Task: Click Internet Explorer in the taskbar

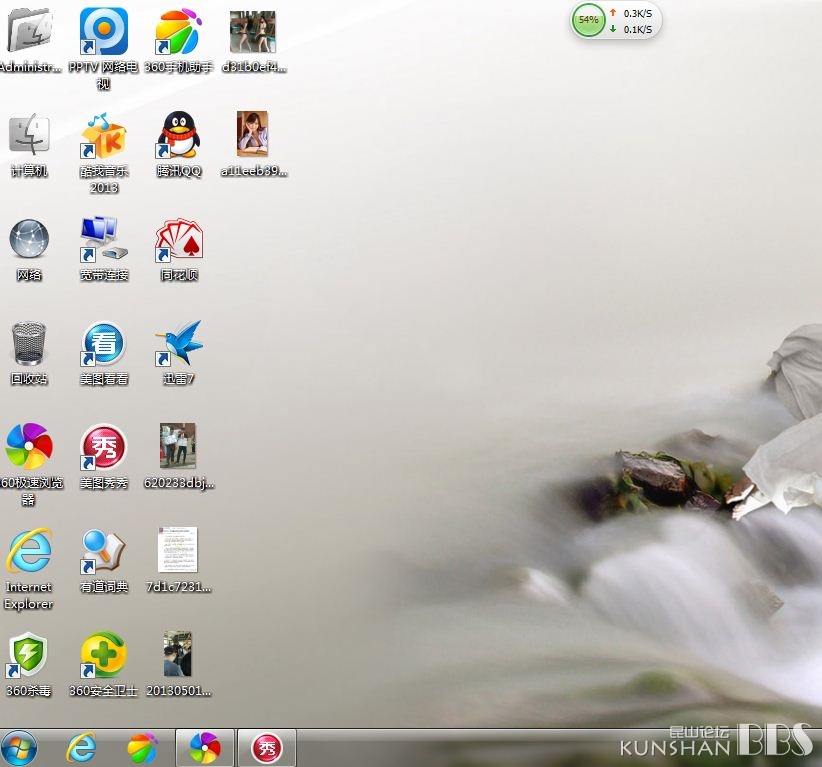Action: [x=81, y=747]
